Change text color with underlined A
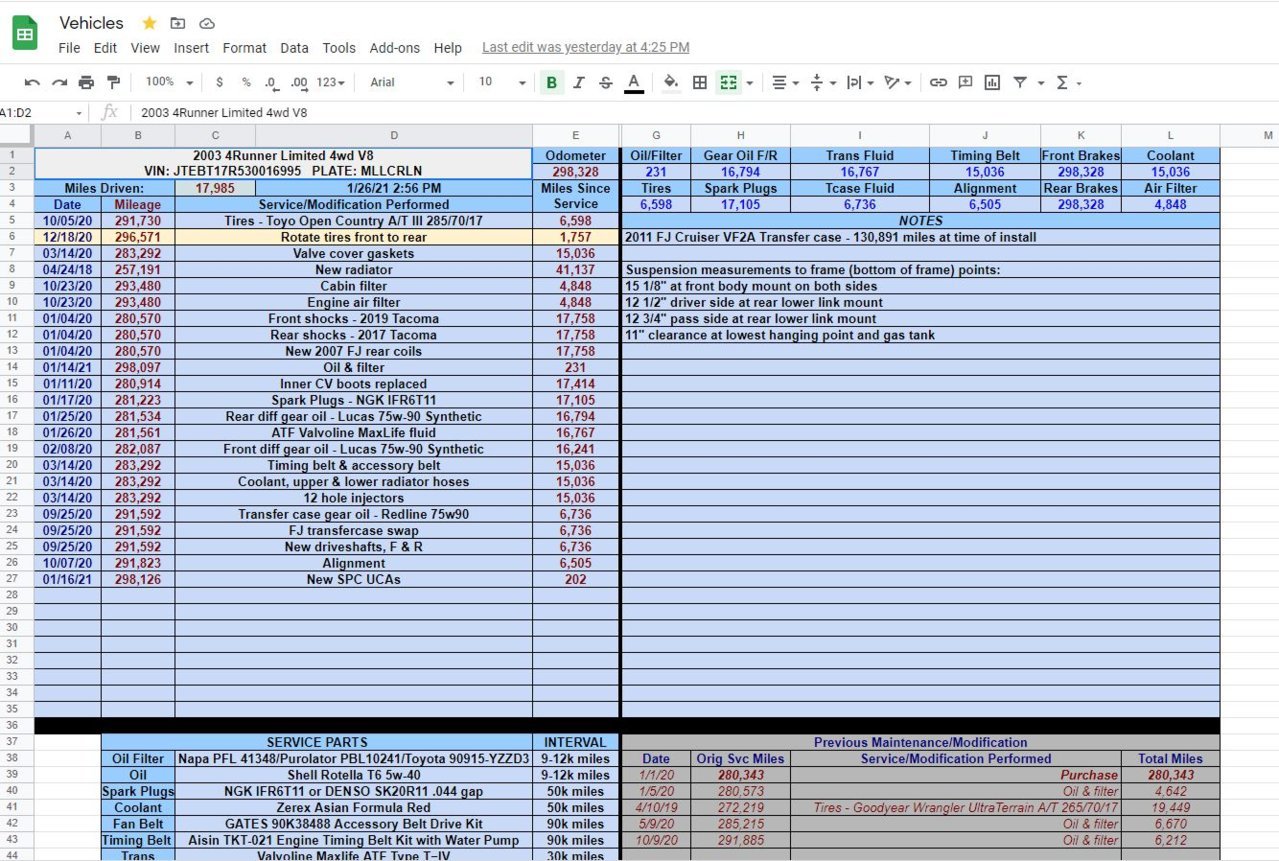Viewport: 1279px width, 861px height. coord(633,82)
